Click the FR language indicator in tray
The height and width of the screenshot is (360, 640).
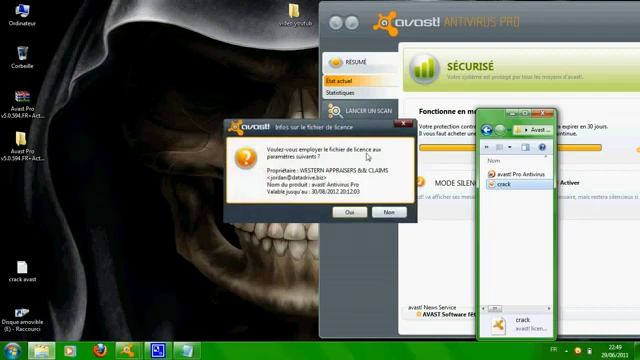553,350
